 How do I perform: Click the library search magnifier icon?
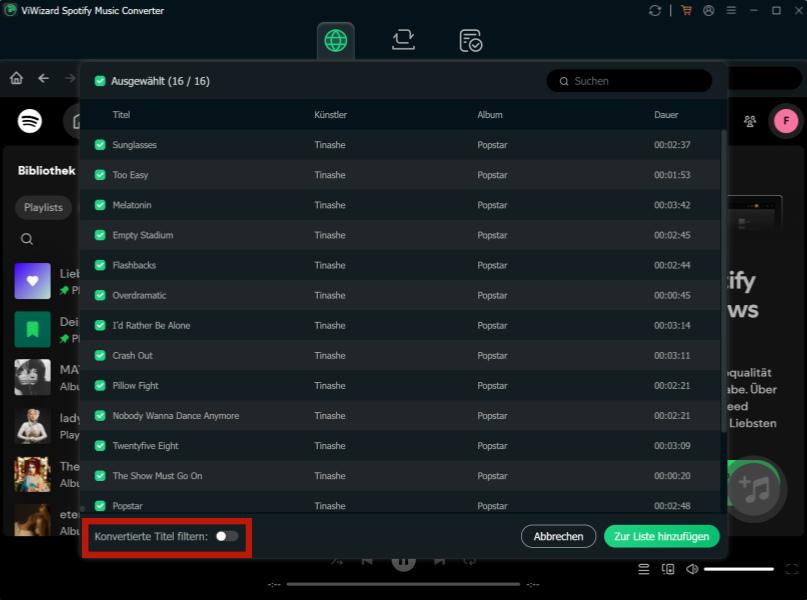click(27, 239)
